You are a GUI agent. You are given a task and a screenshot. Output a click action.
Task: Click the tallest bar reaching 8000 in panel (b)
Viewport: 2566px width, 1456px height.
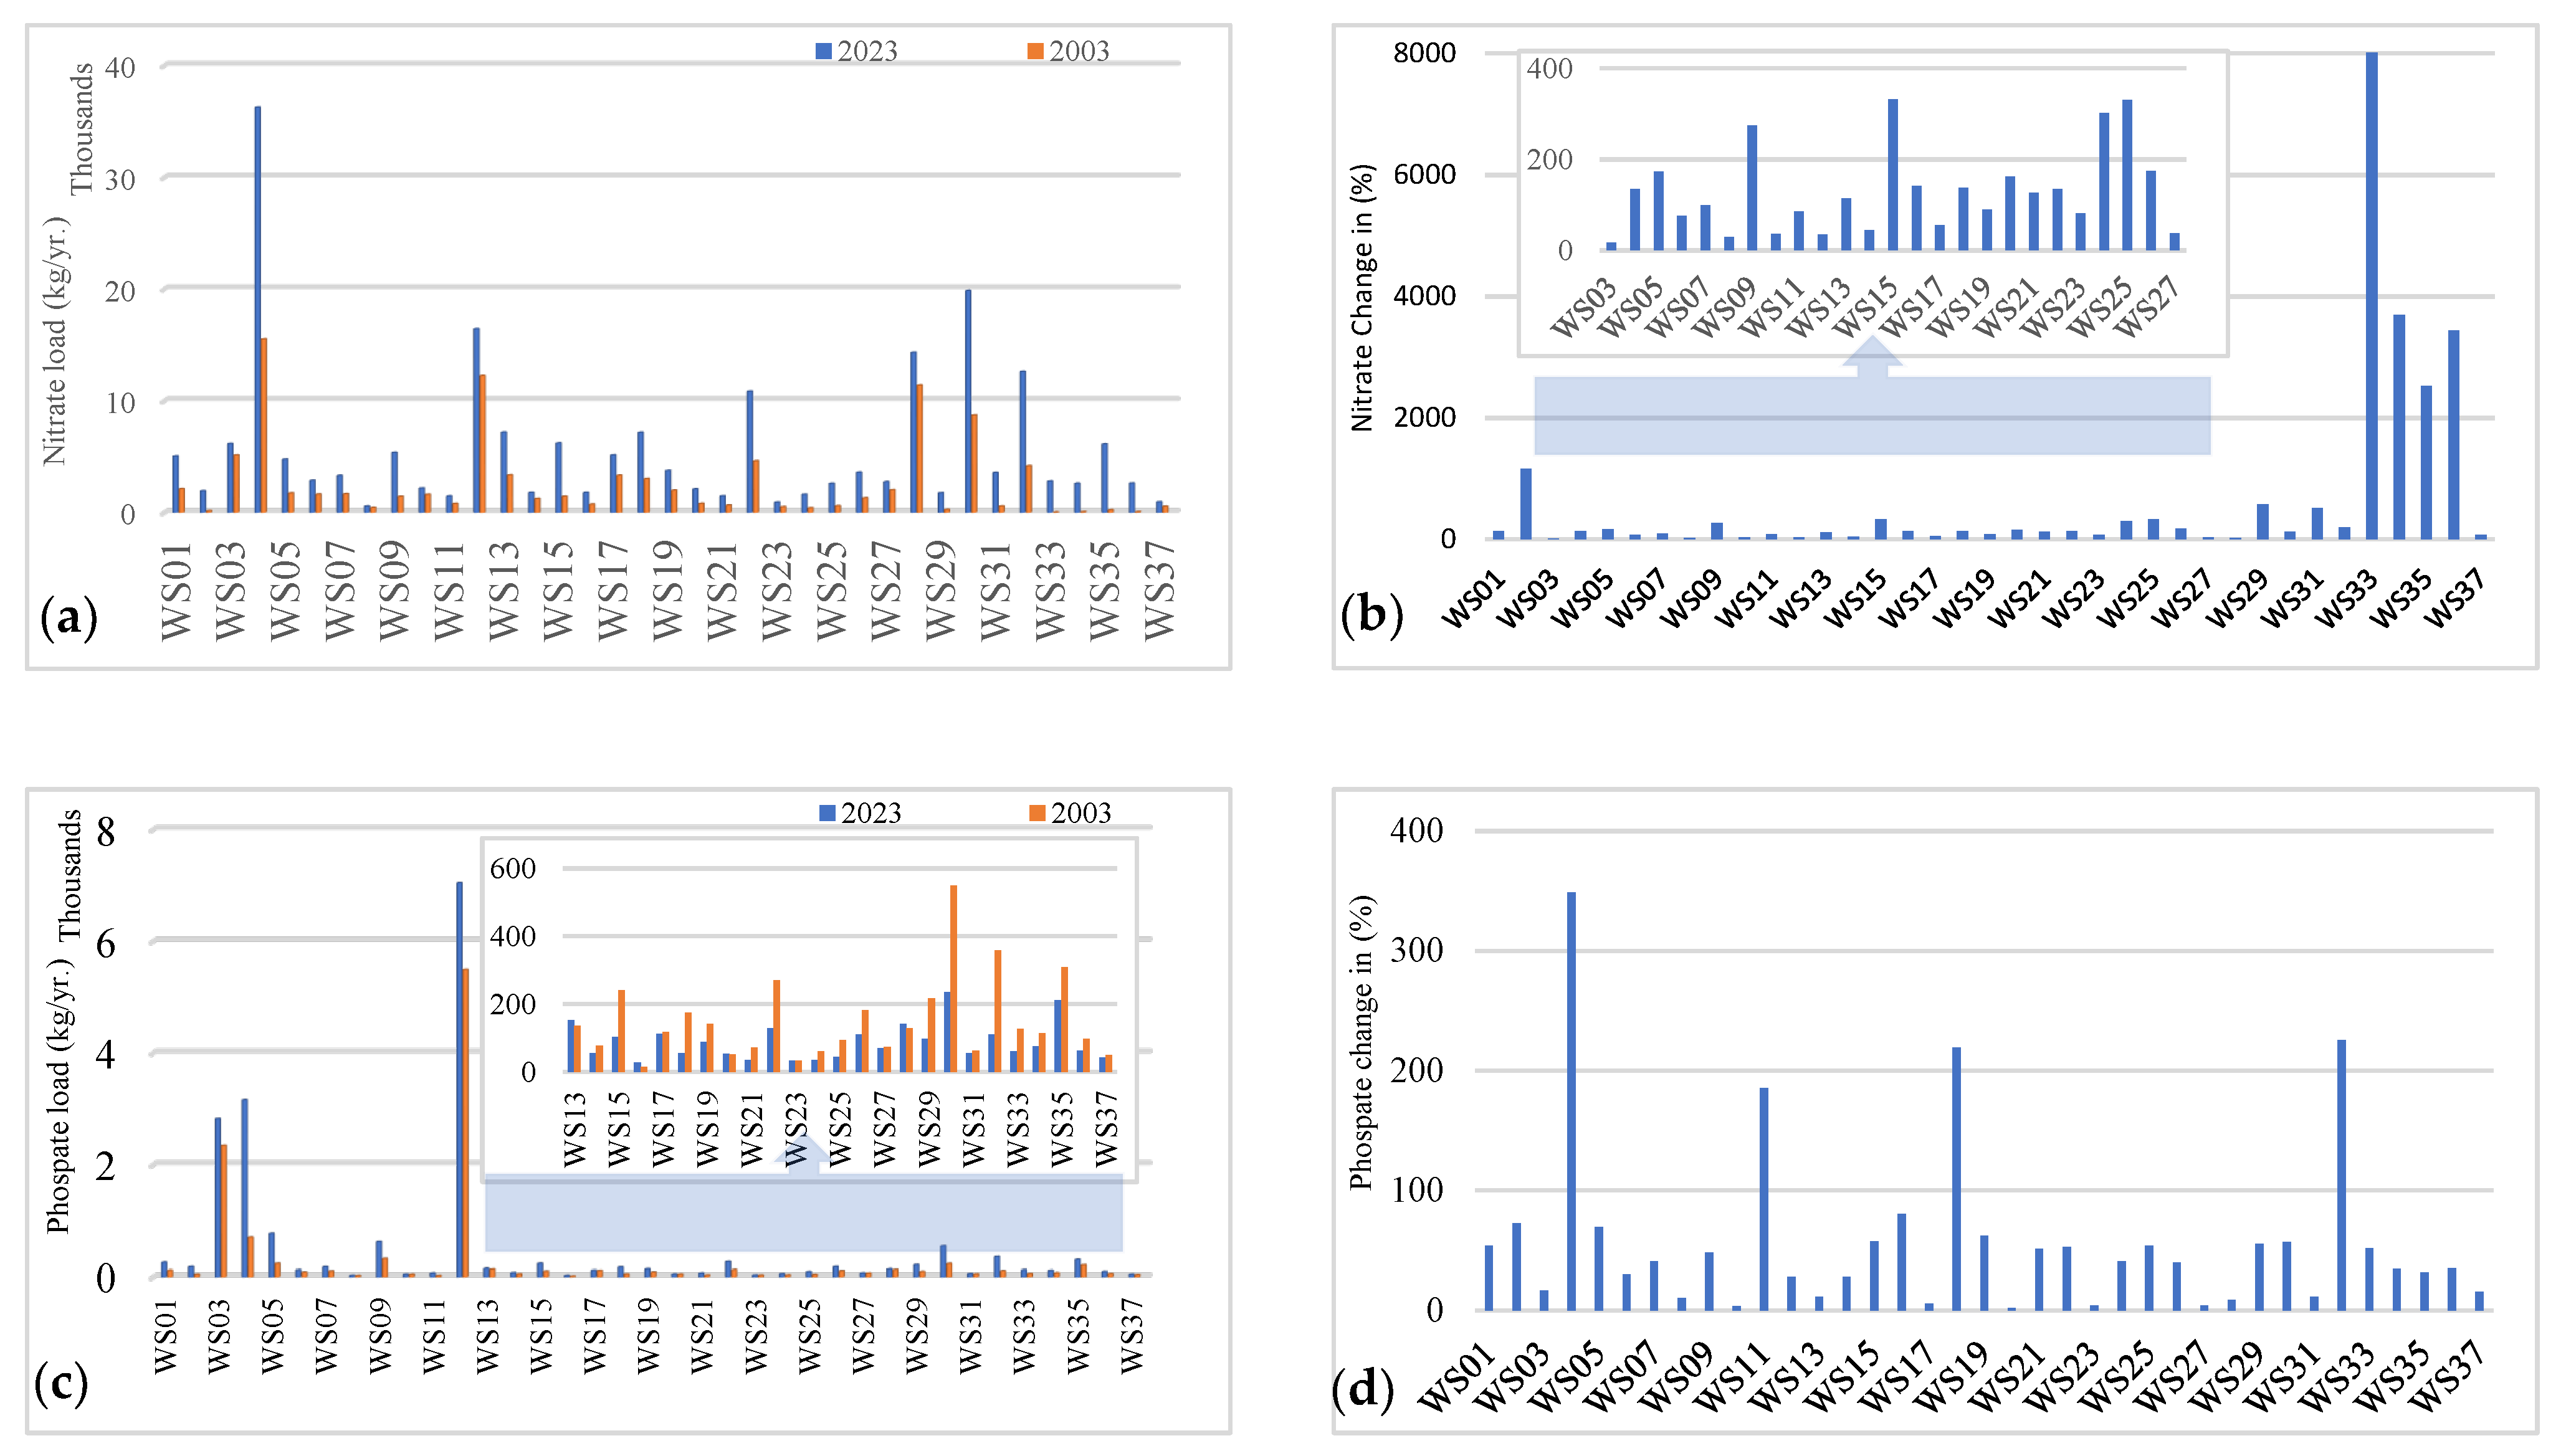[x=2371, y=295]
